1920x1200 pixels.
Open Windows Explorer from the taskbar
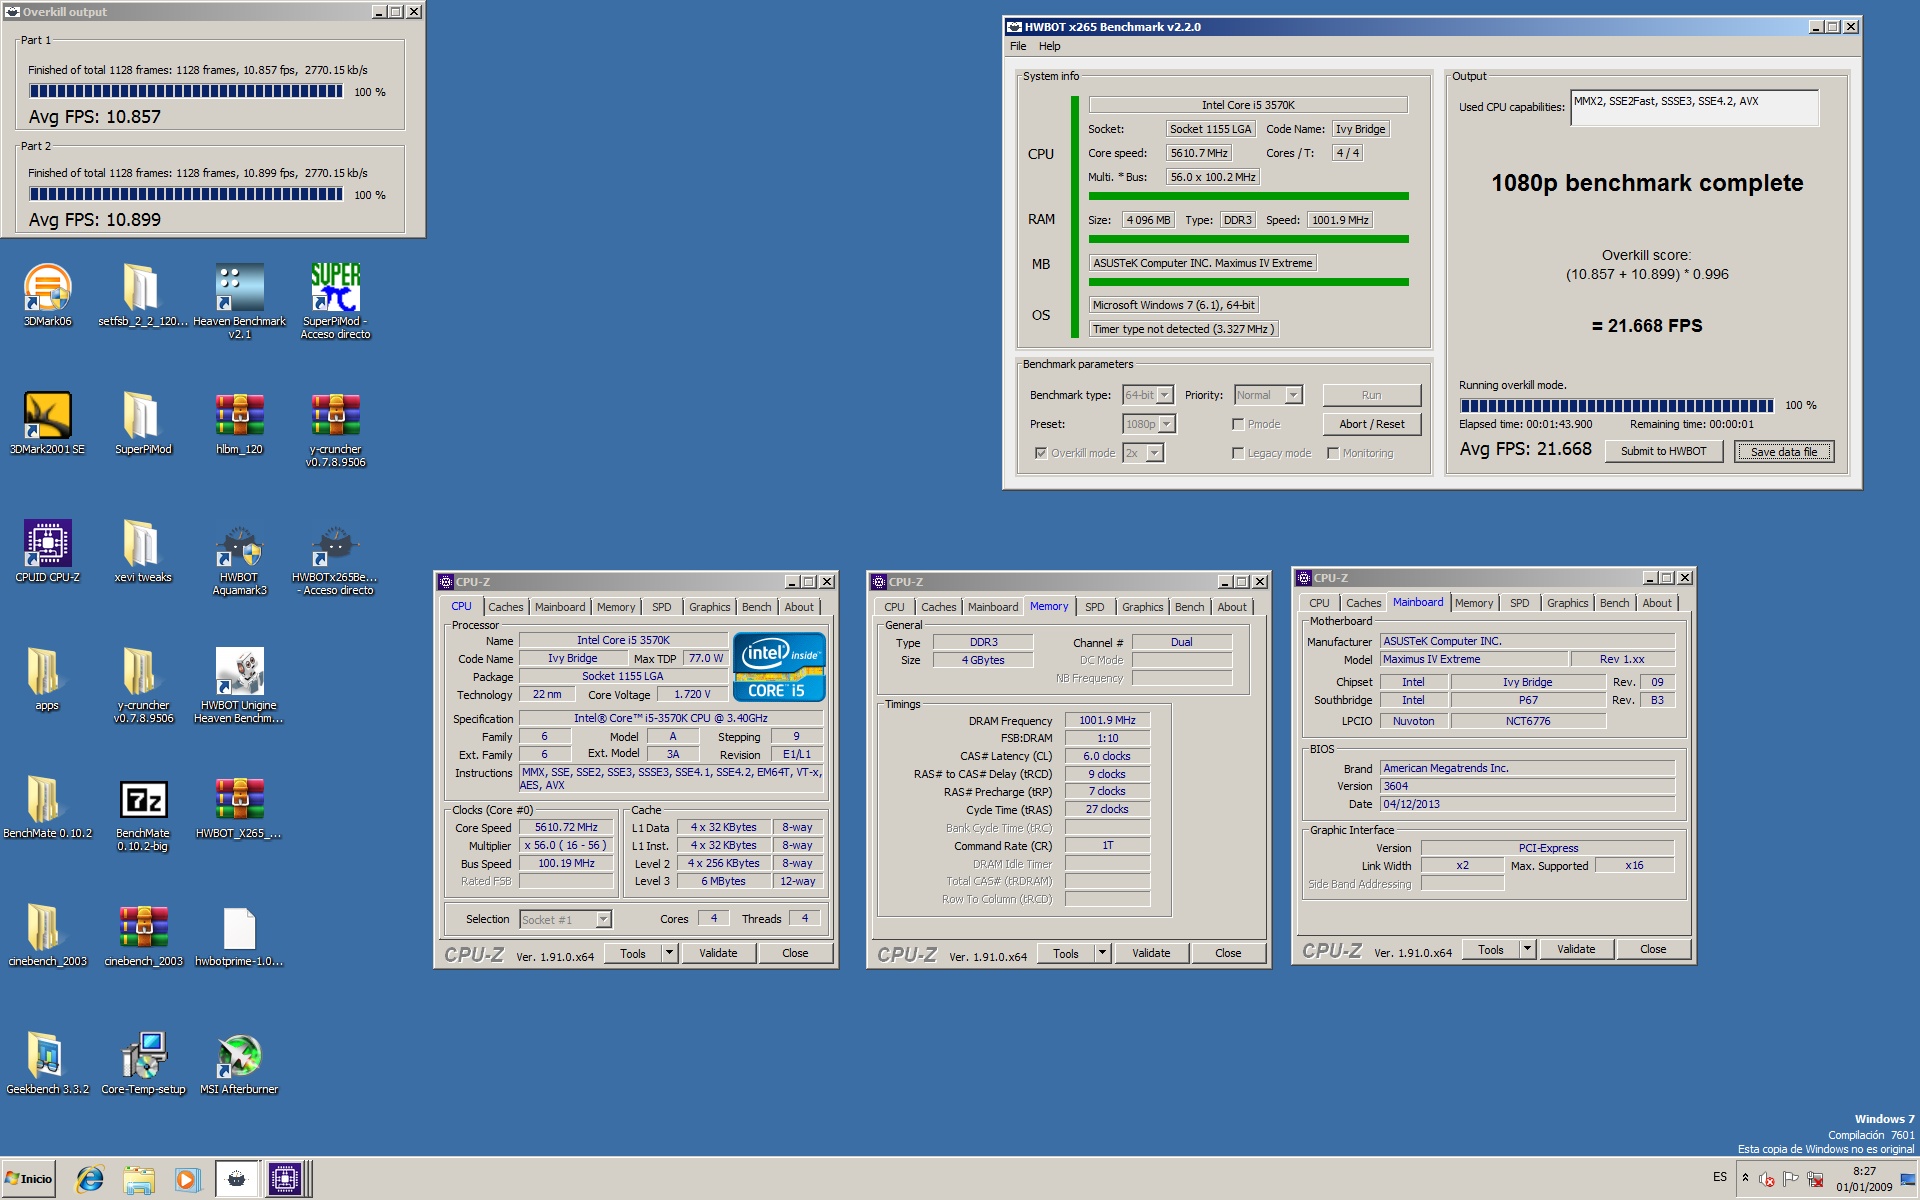pos(138,1179)
